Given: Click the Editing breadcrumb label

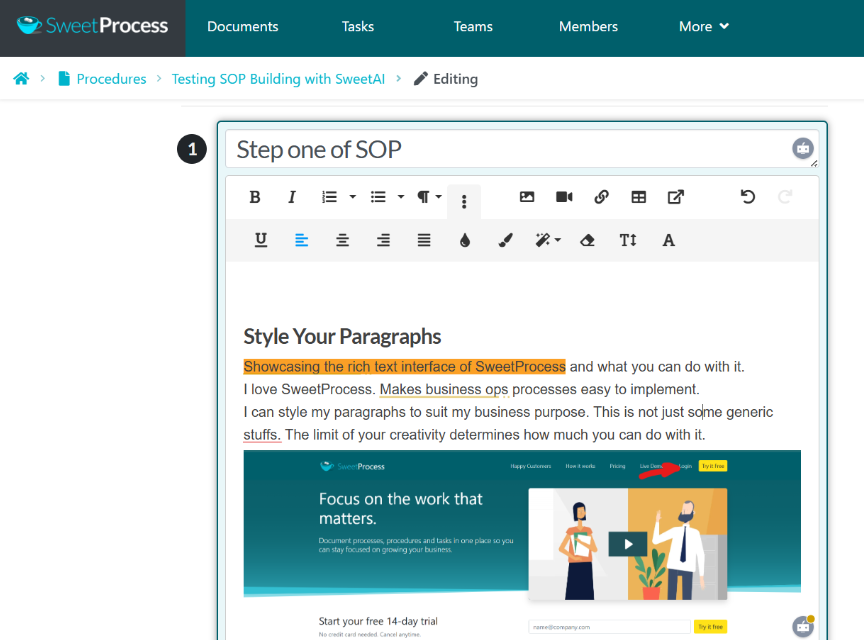Looking at the screenshot, I should pos(455,79).
